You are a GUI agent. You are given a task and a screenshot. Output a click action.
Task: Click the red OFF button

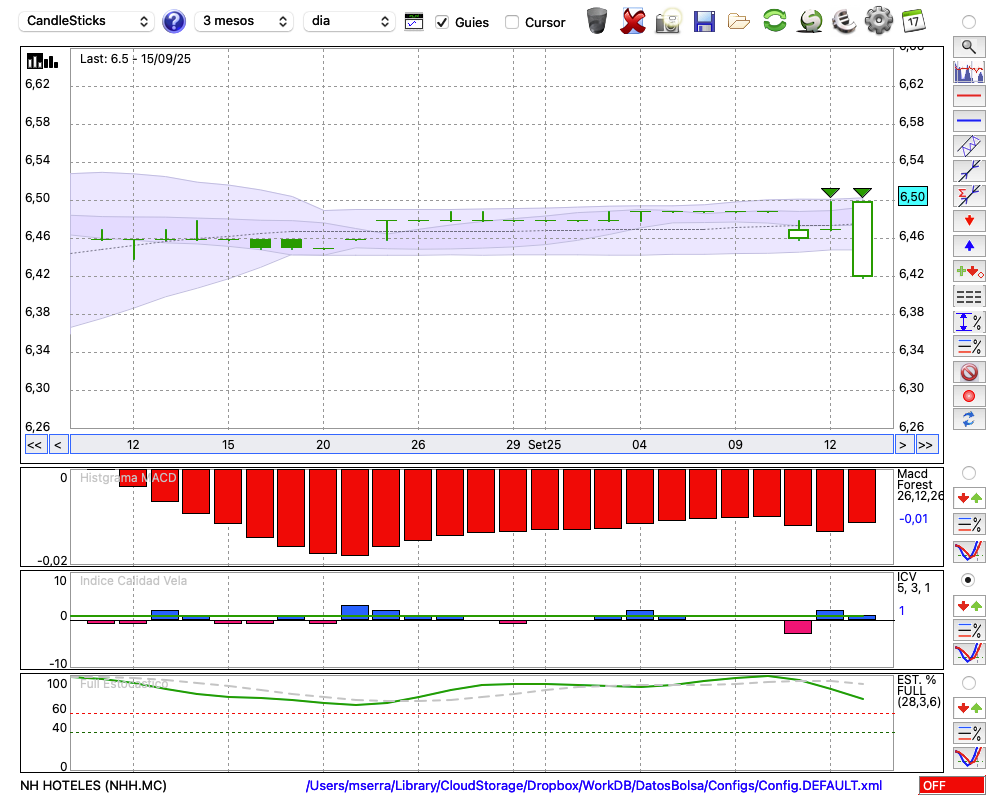[x=951, y=786]
